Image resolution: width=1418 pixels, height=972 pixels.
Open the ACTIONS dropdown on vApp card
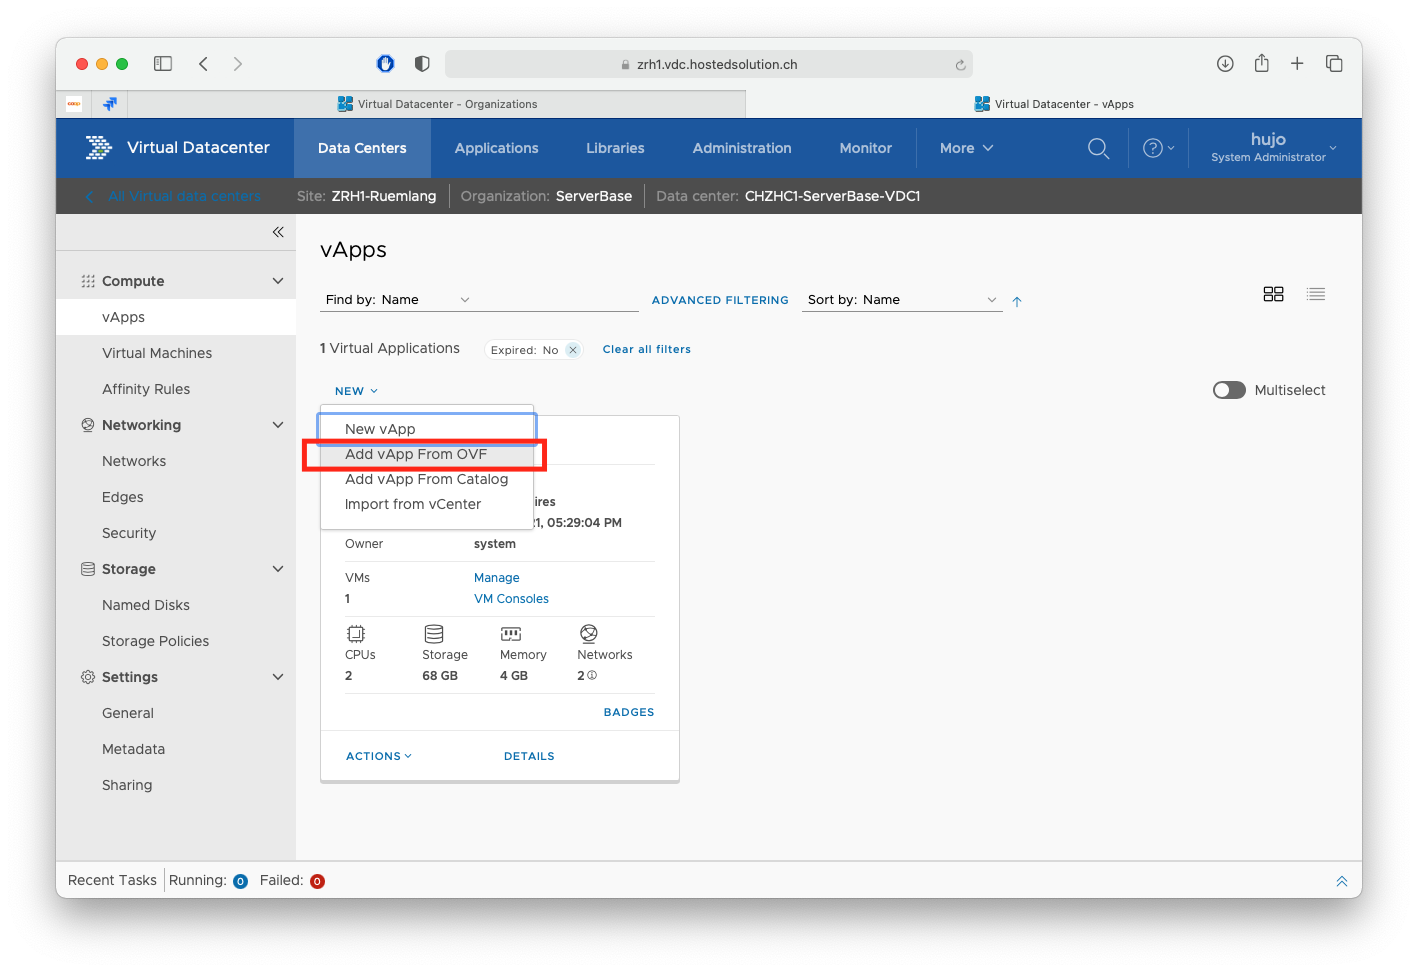[379, 756]
